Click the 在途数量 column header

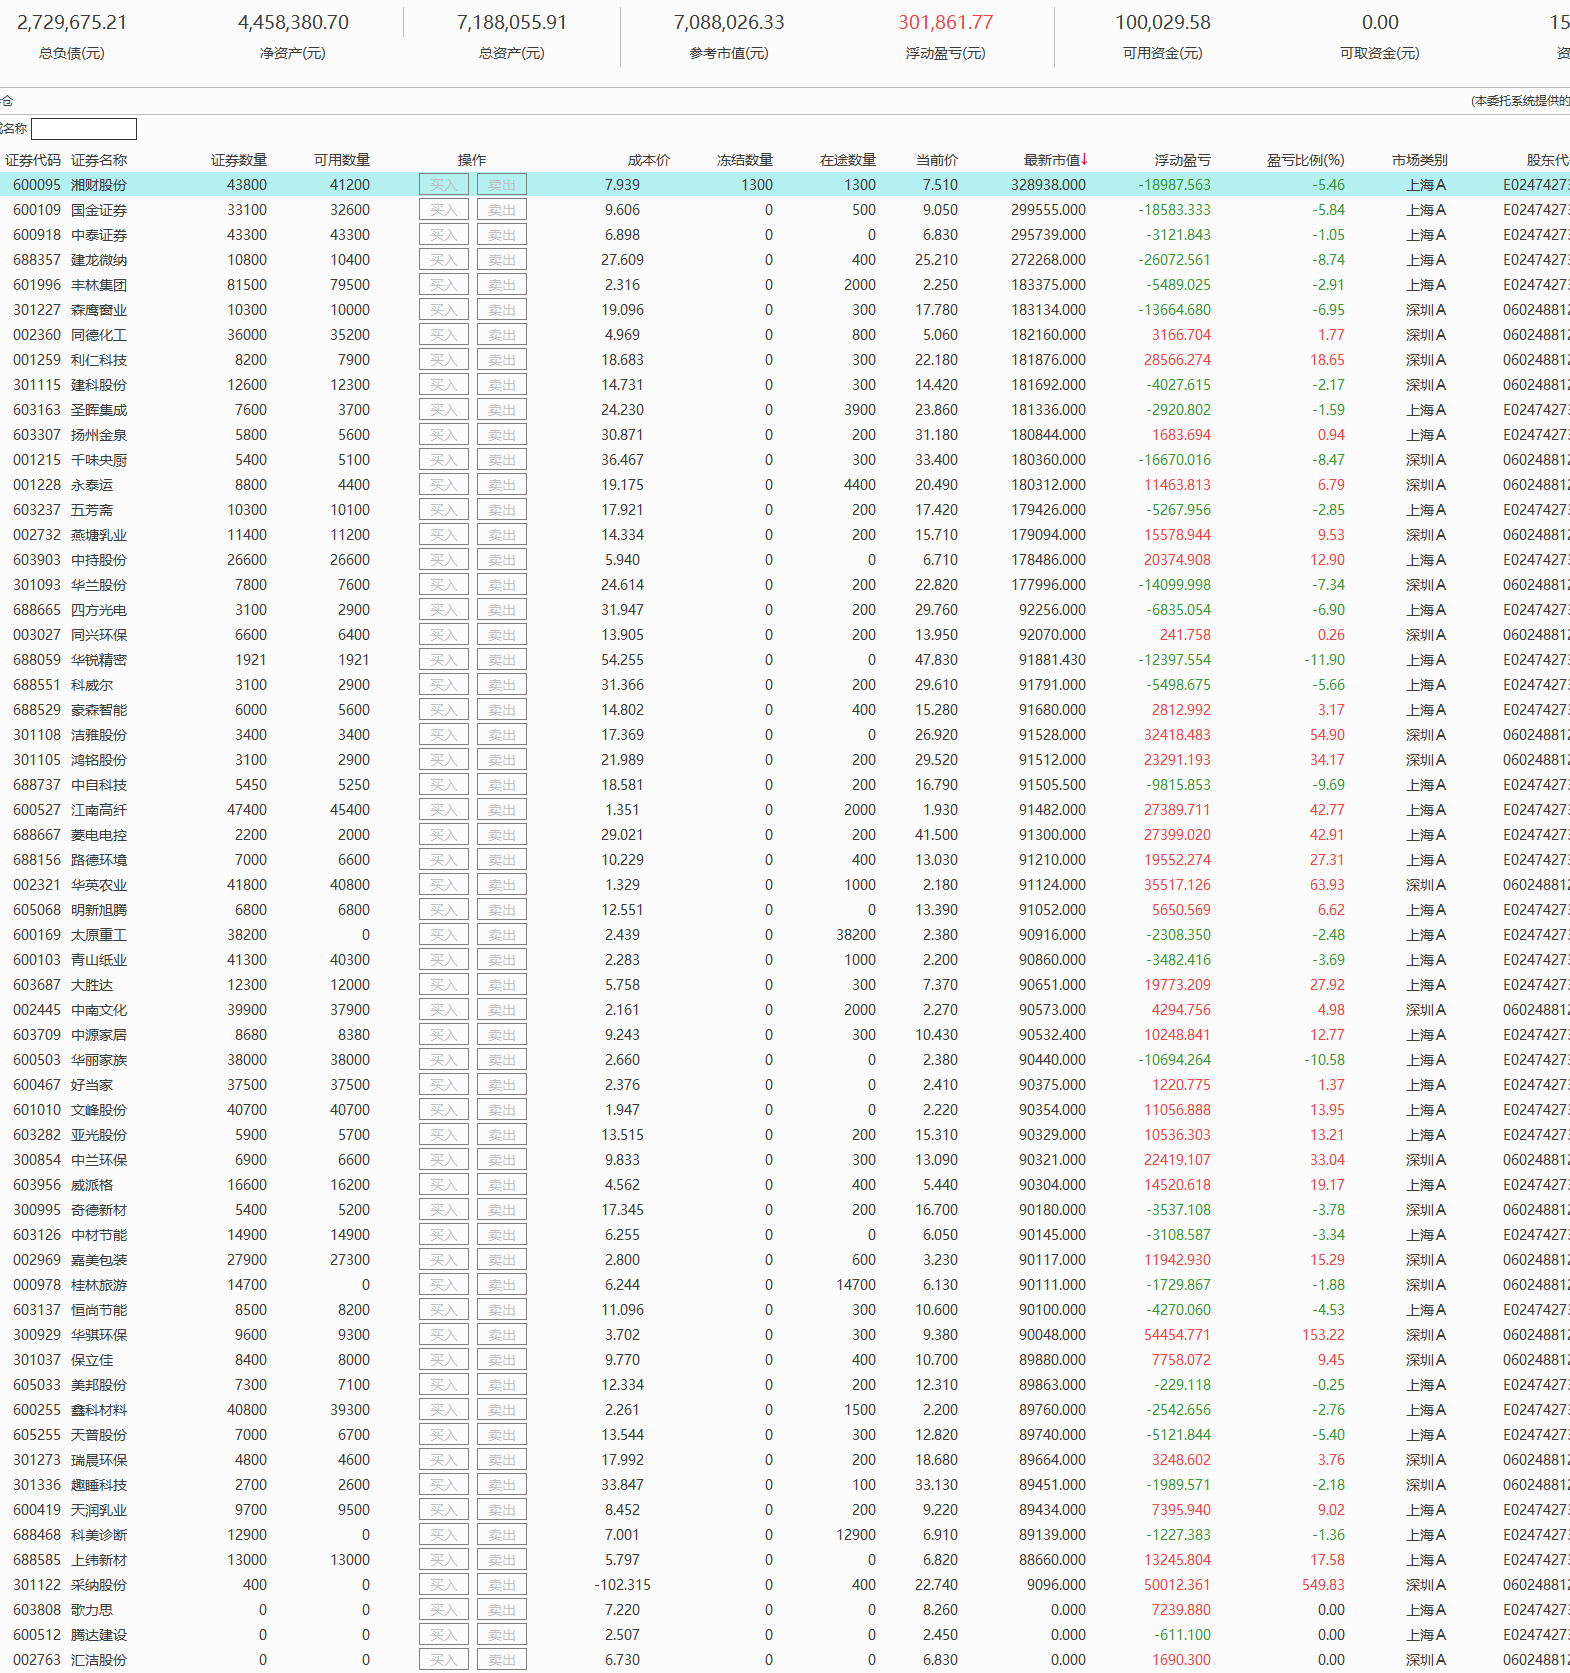tap(848, 160)
